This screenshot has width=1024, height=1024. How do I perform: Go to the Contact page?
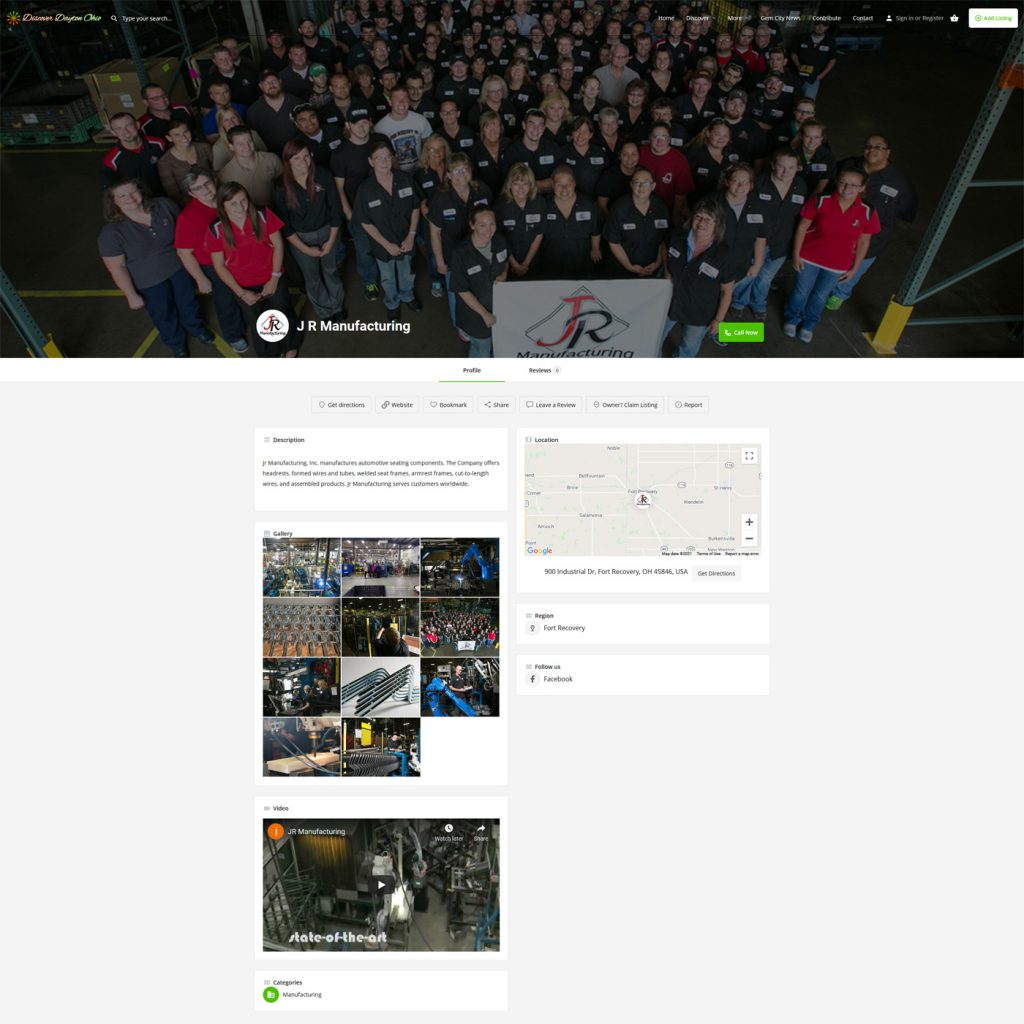tap(863, 18)
